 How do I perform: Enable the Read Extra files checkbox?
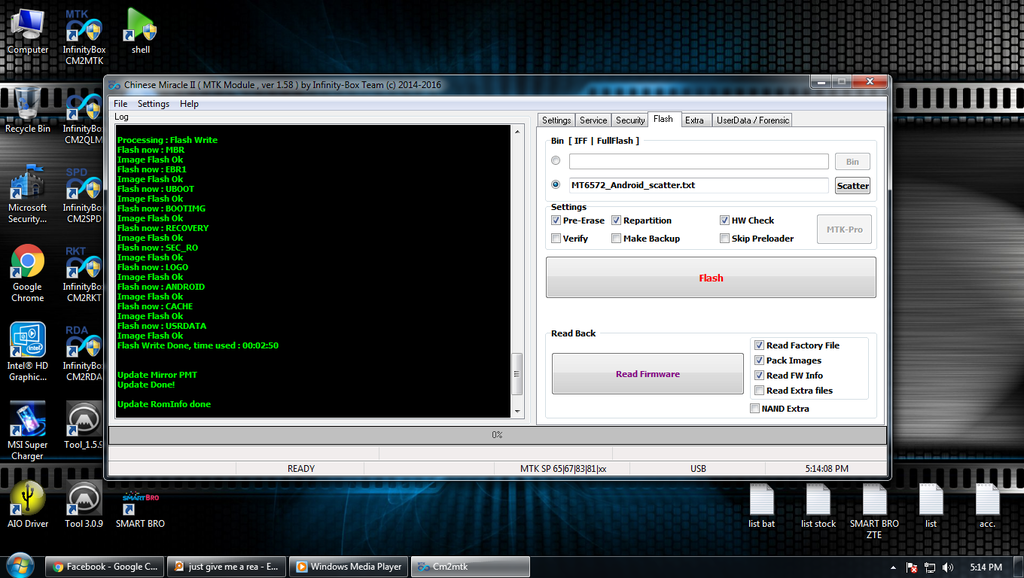[759, 390]
